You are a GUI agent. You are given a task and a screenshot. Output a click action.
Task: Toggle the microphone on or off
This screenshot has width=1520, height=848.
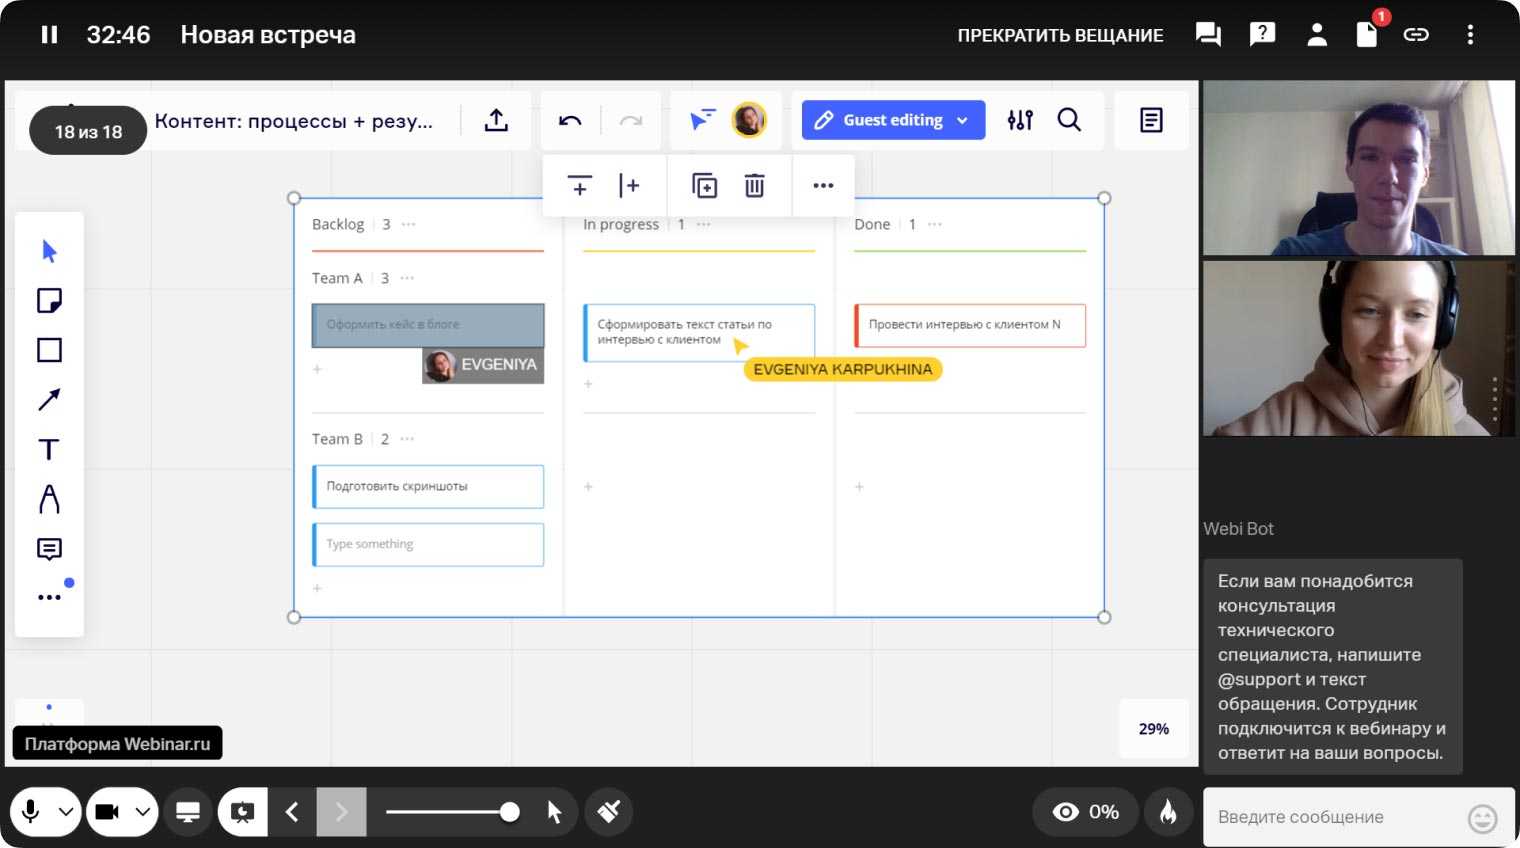click(x=31, y=812)
